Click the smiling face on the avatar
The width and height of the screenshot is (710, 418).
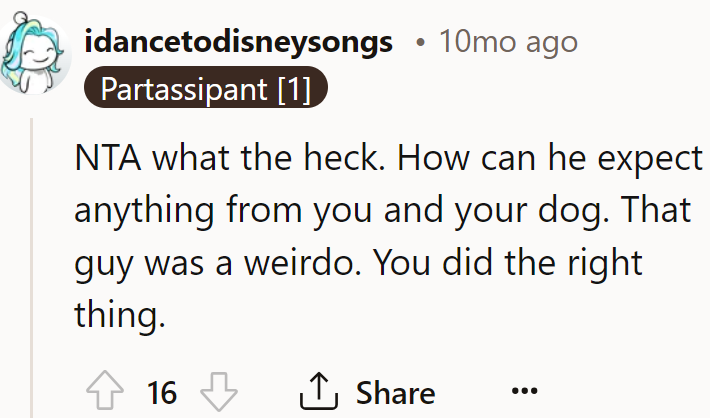pos(36,55)
